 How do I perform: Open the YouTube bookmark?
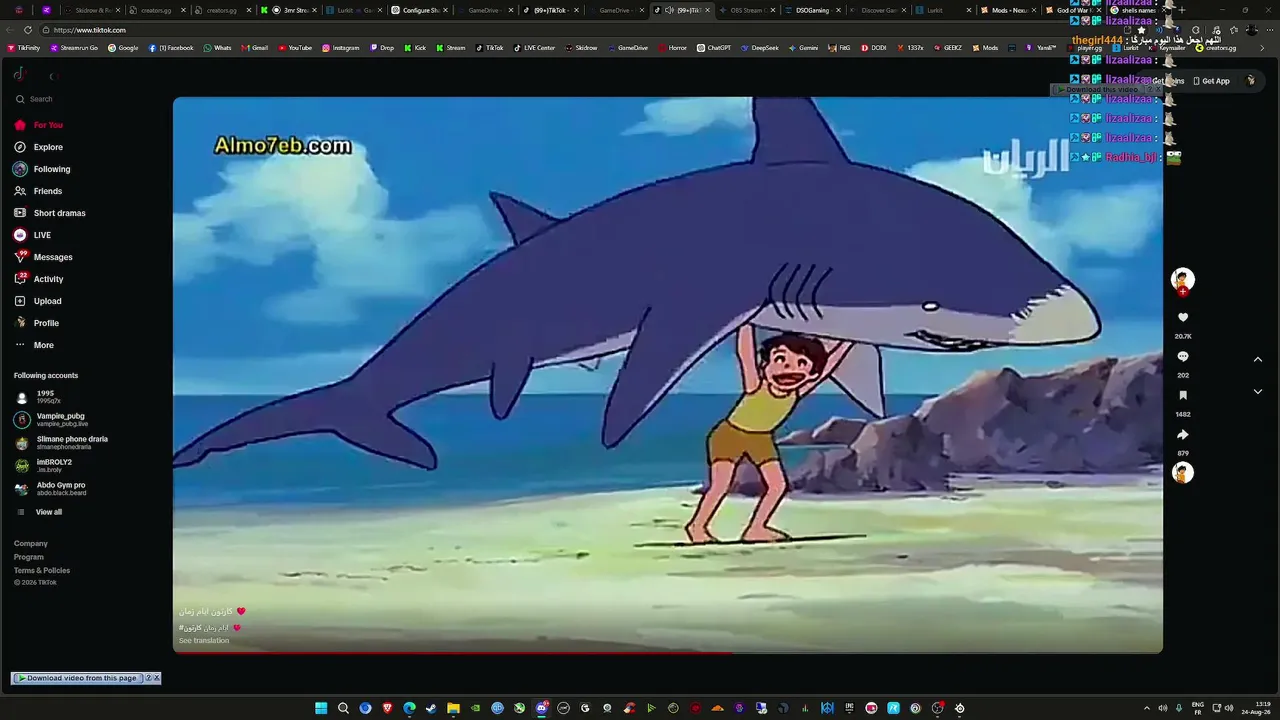click(295, 48)
